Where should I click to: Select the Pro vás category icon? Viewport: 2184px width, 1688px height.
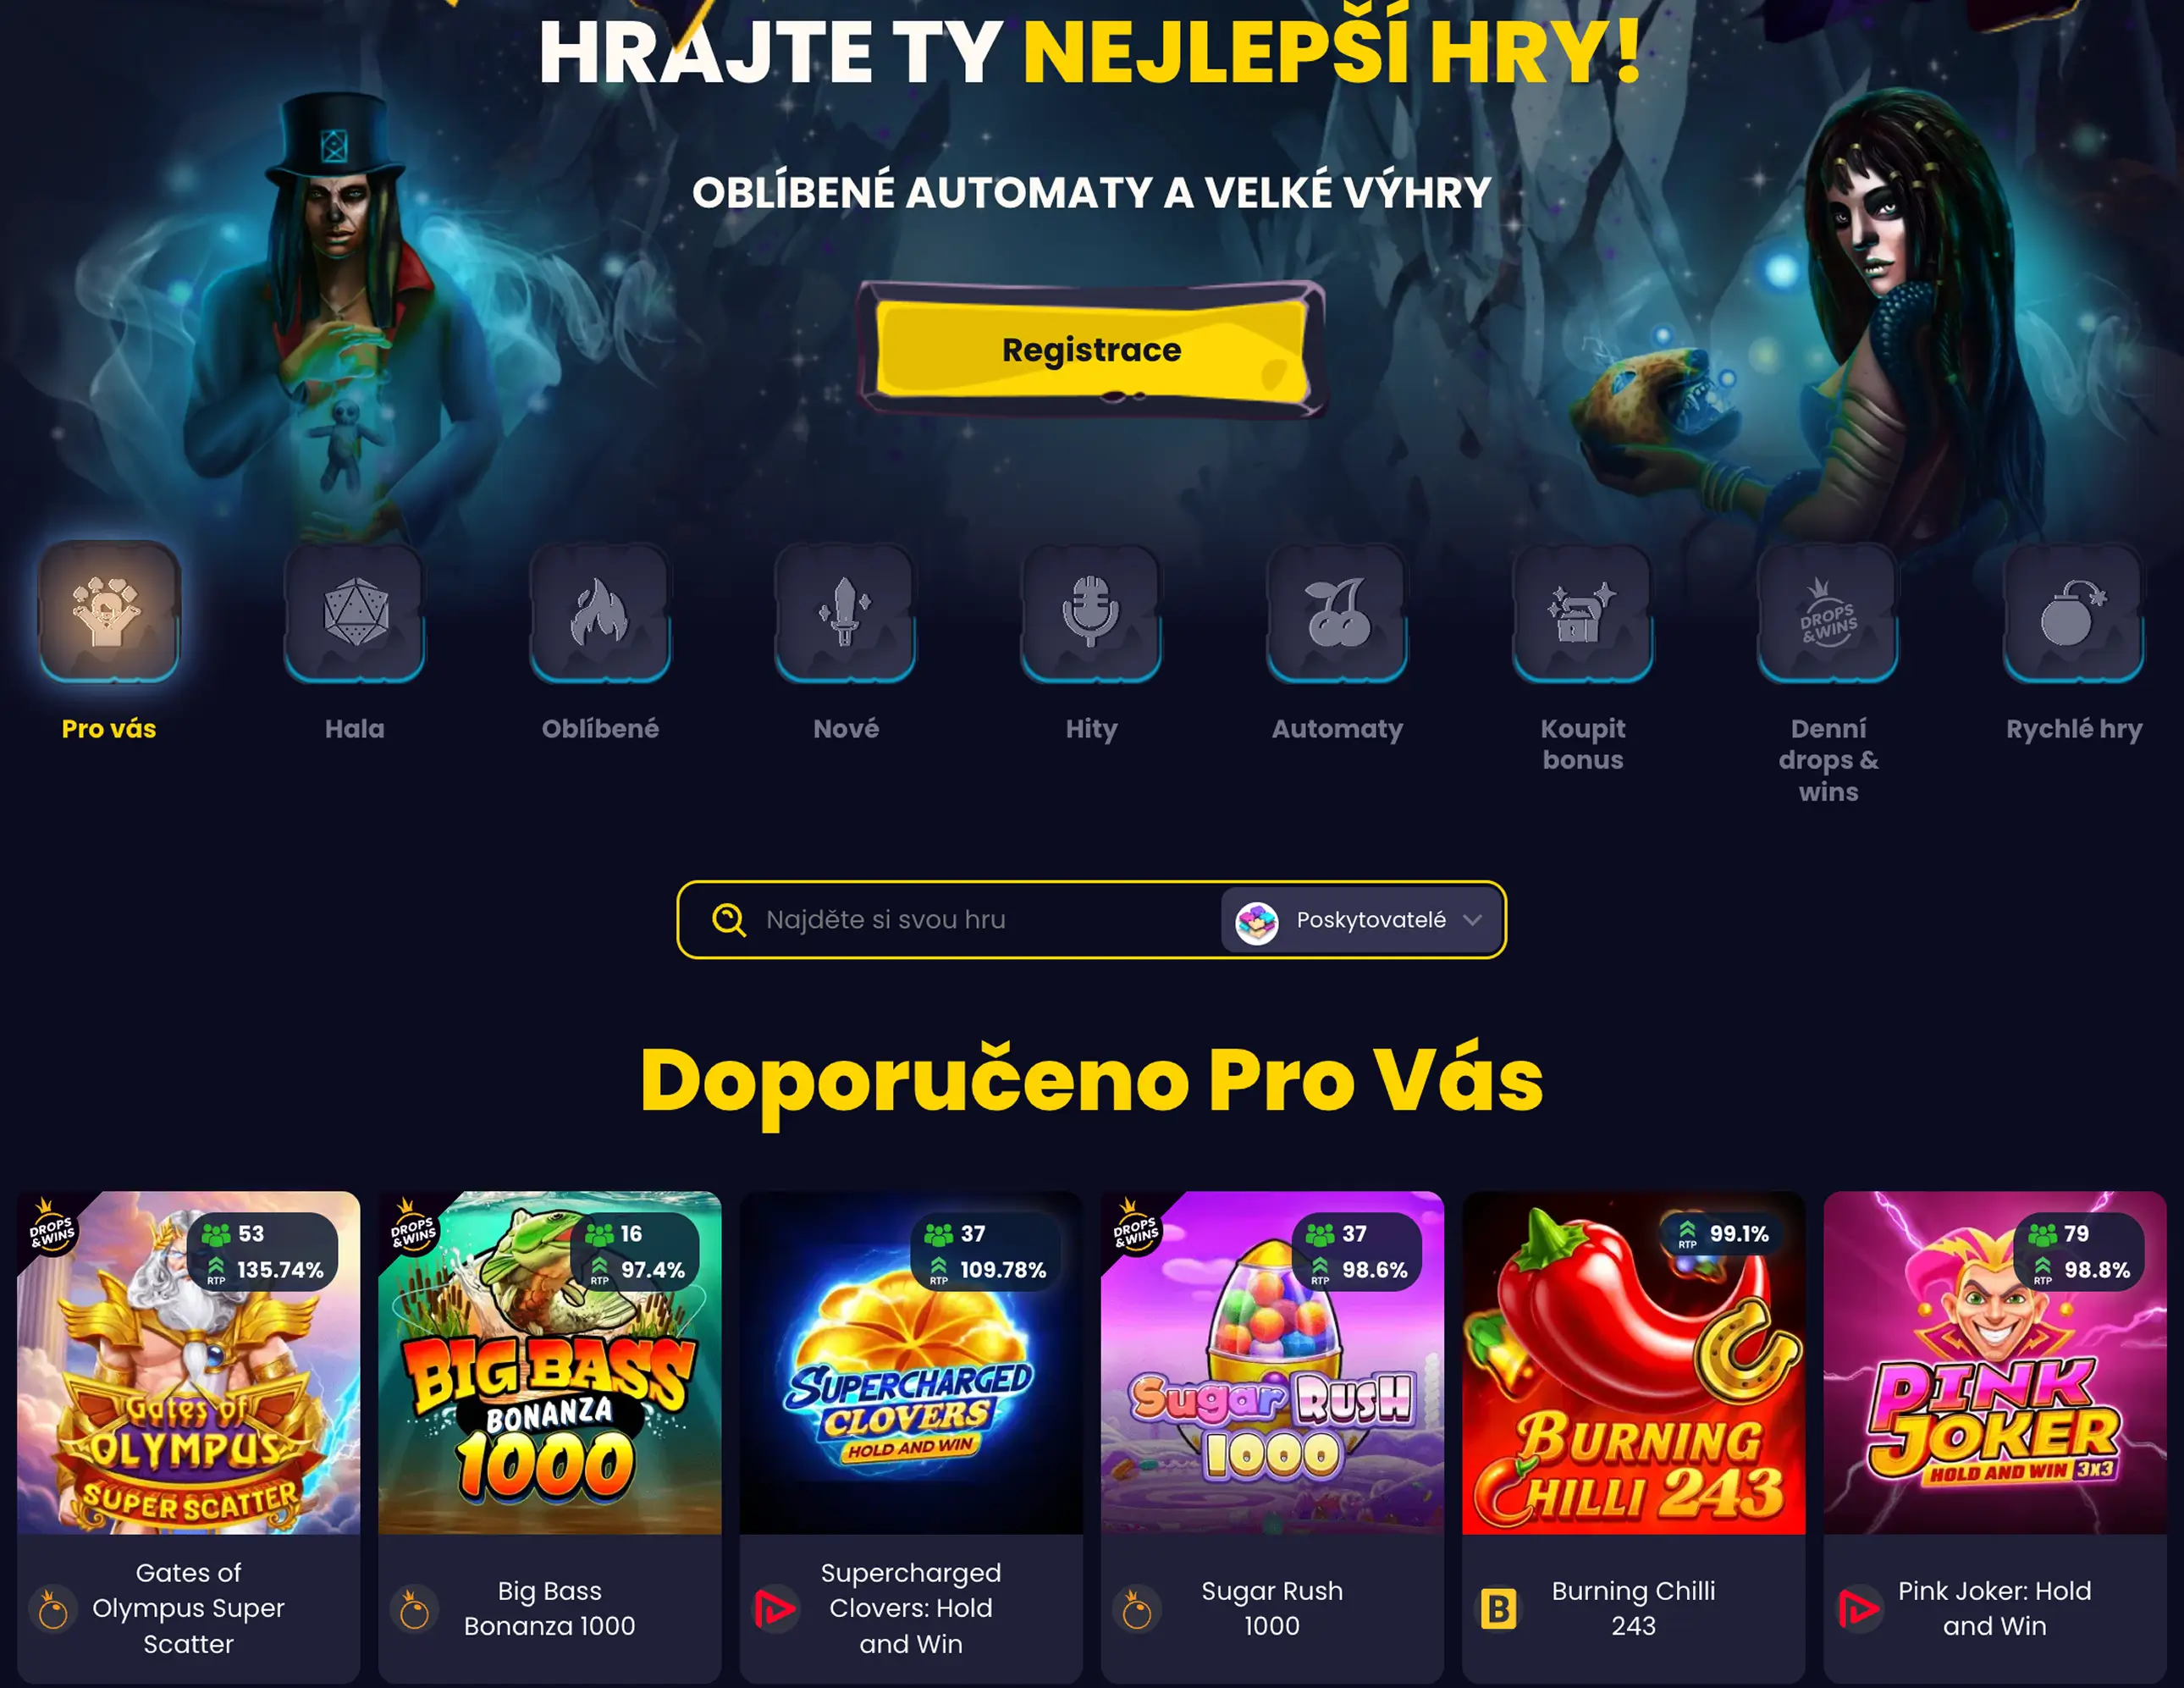[109, 612]
